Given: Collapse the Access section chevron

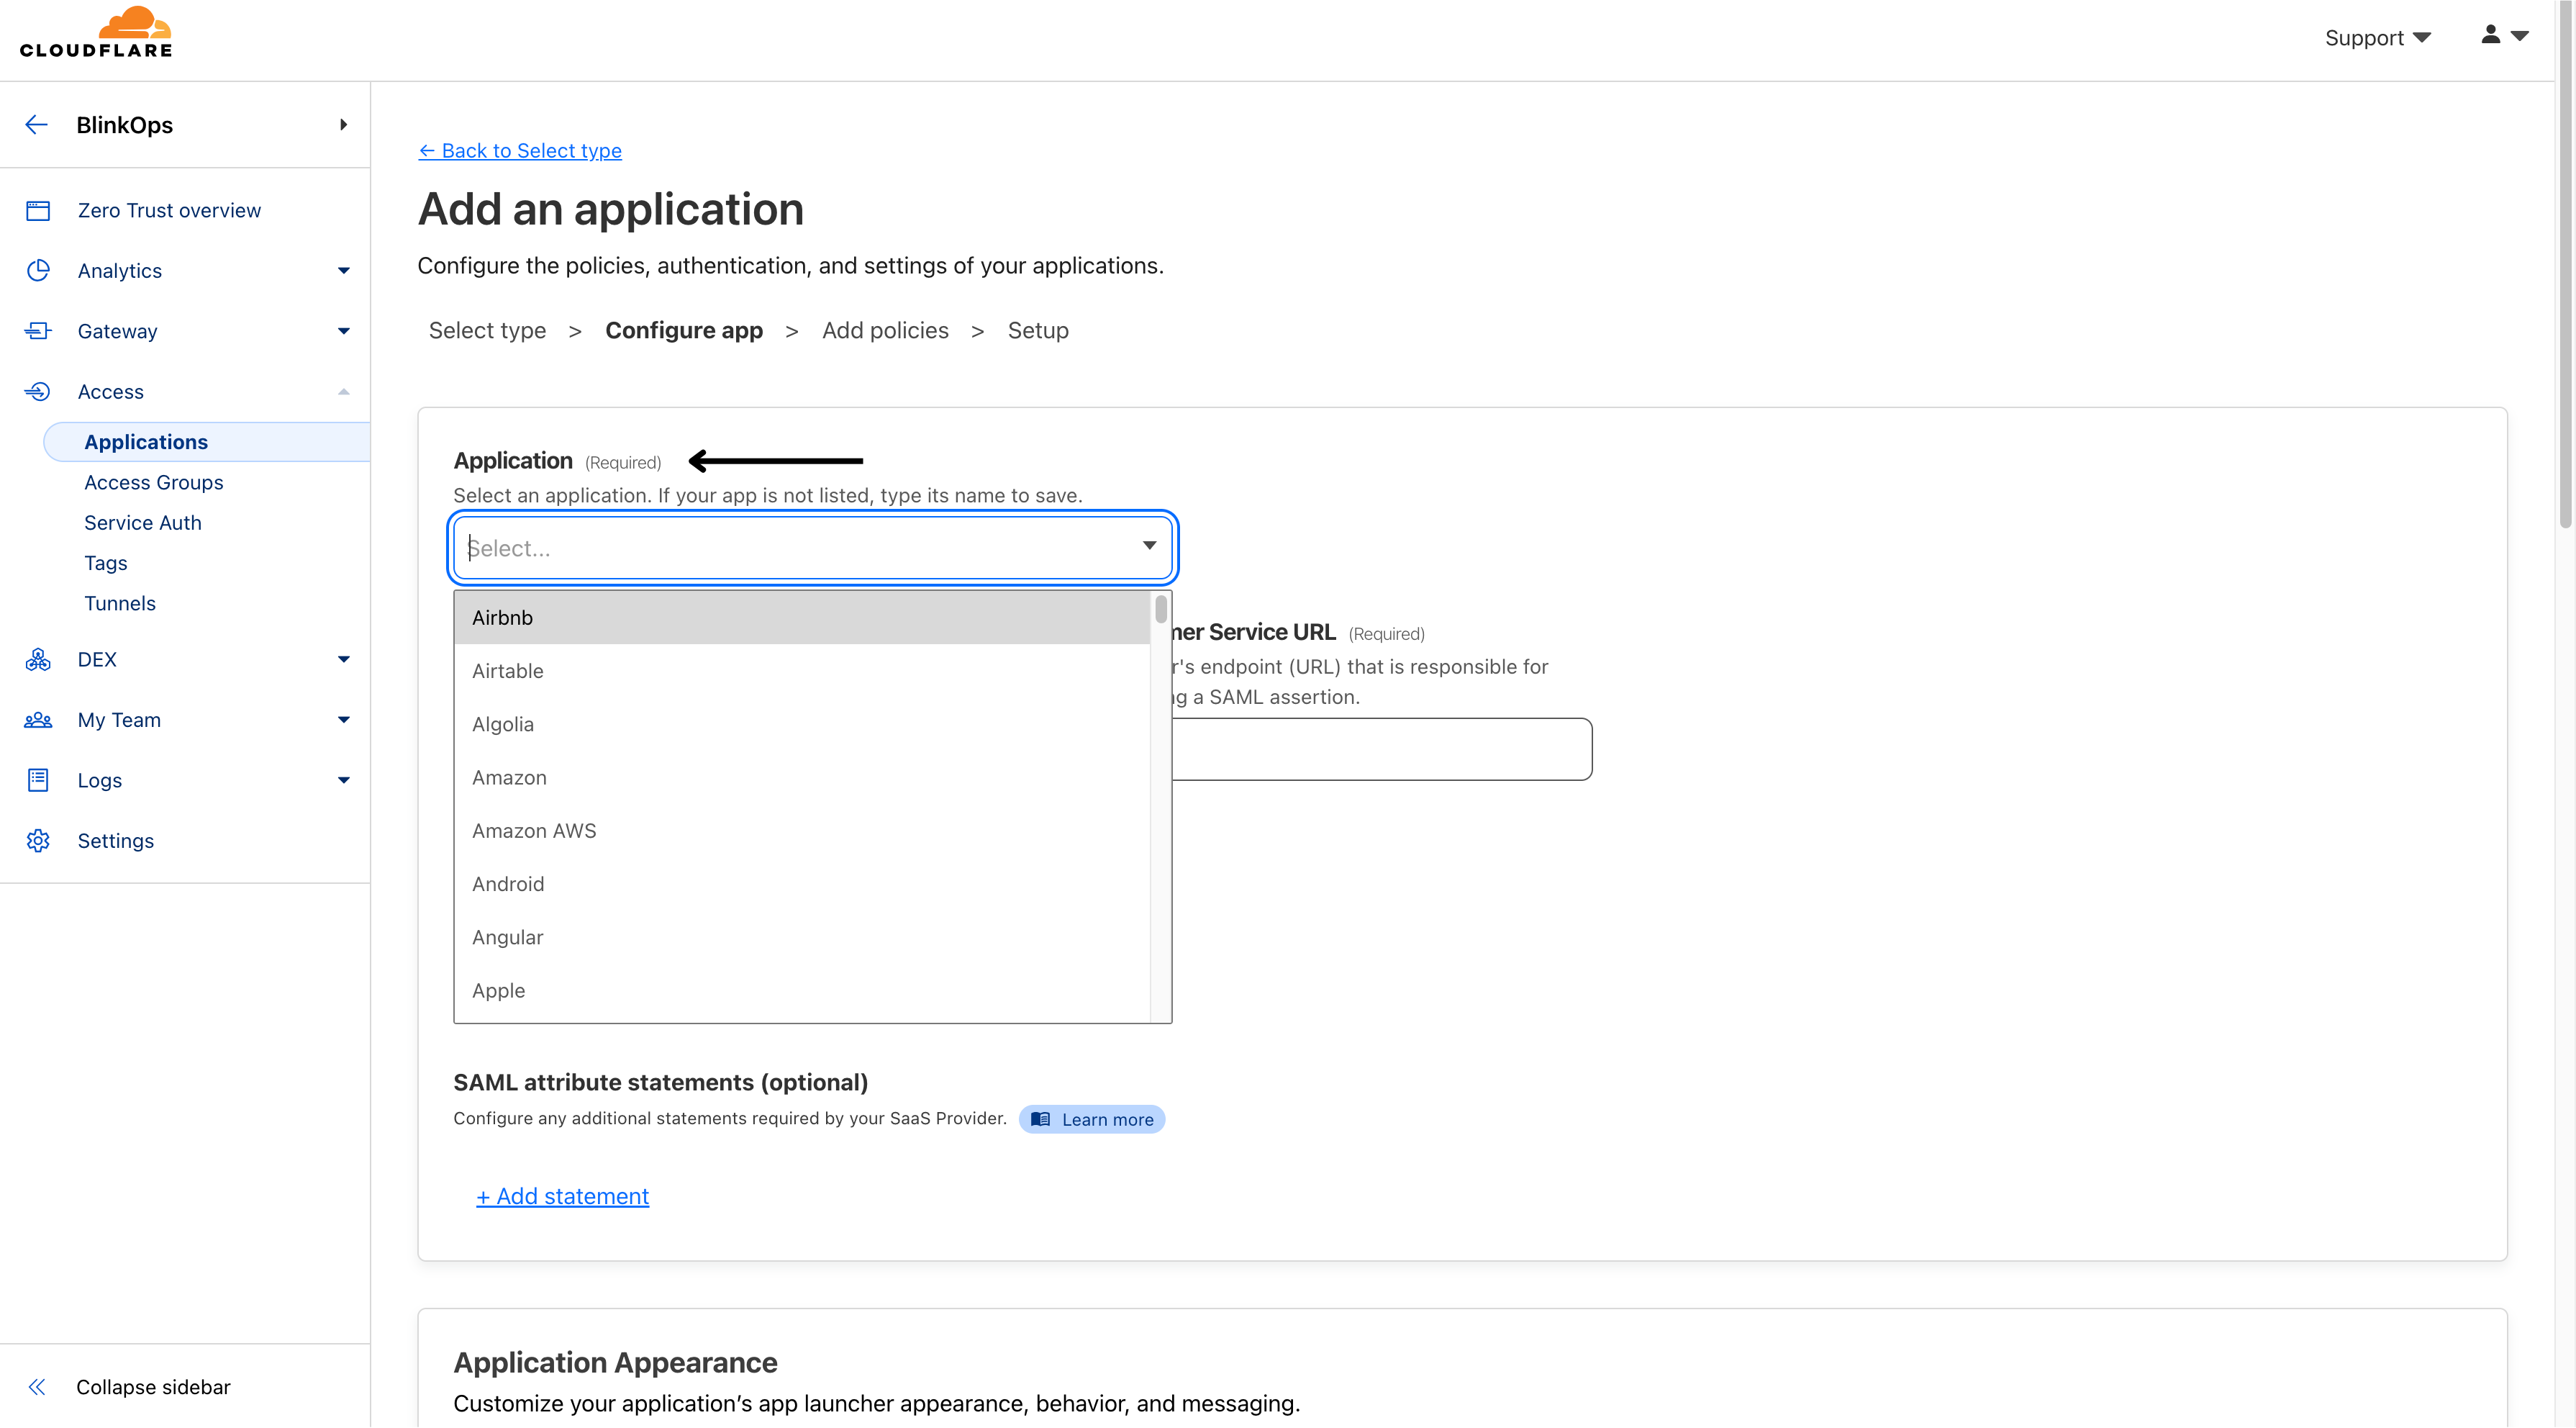Looking at the screenshot, I should pyautogui.click(x=344, y=392).
